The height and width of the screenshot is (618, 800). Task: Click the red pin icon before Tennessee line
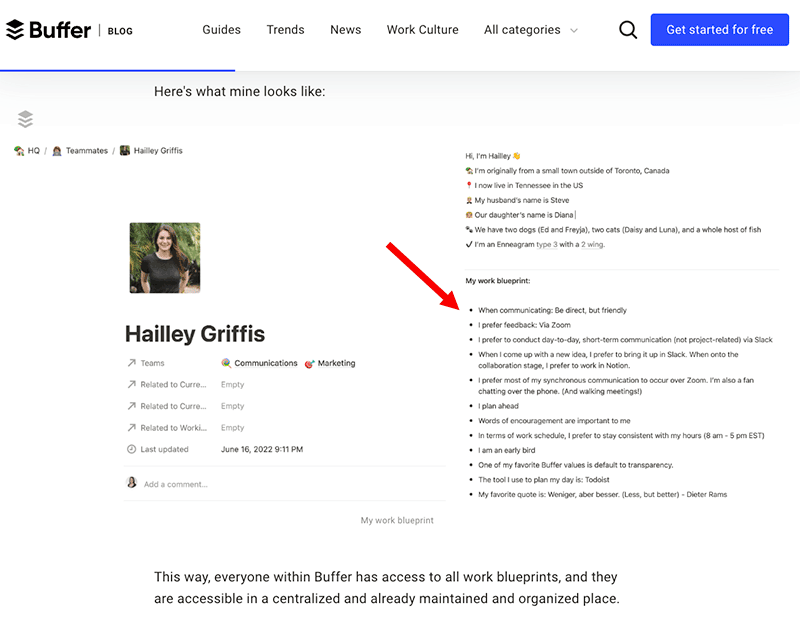tap(469, 185)
